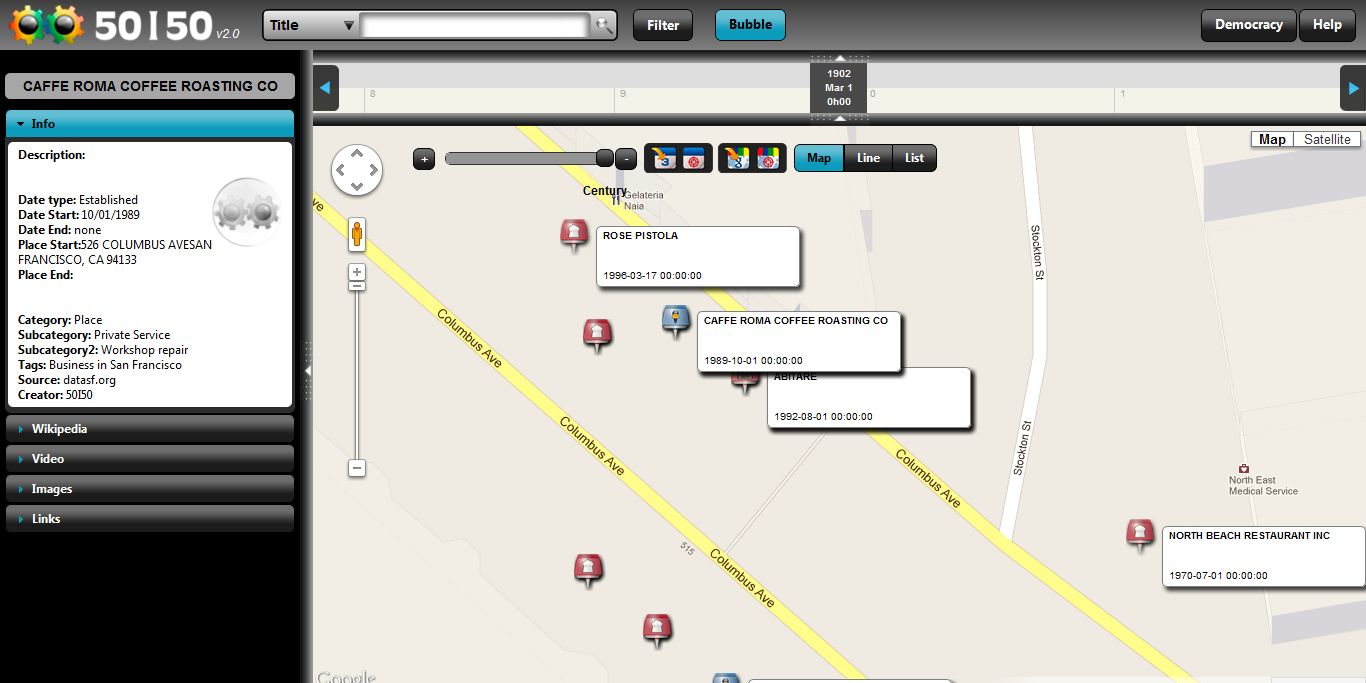The height and width of the screenshot is (683, 1366).
Task: Click inside the search text field
Action: coord(475,25)
